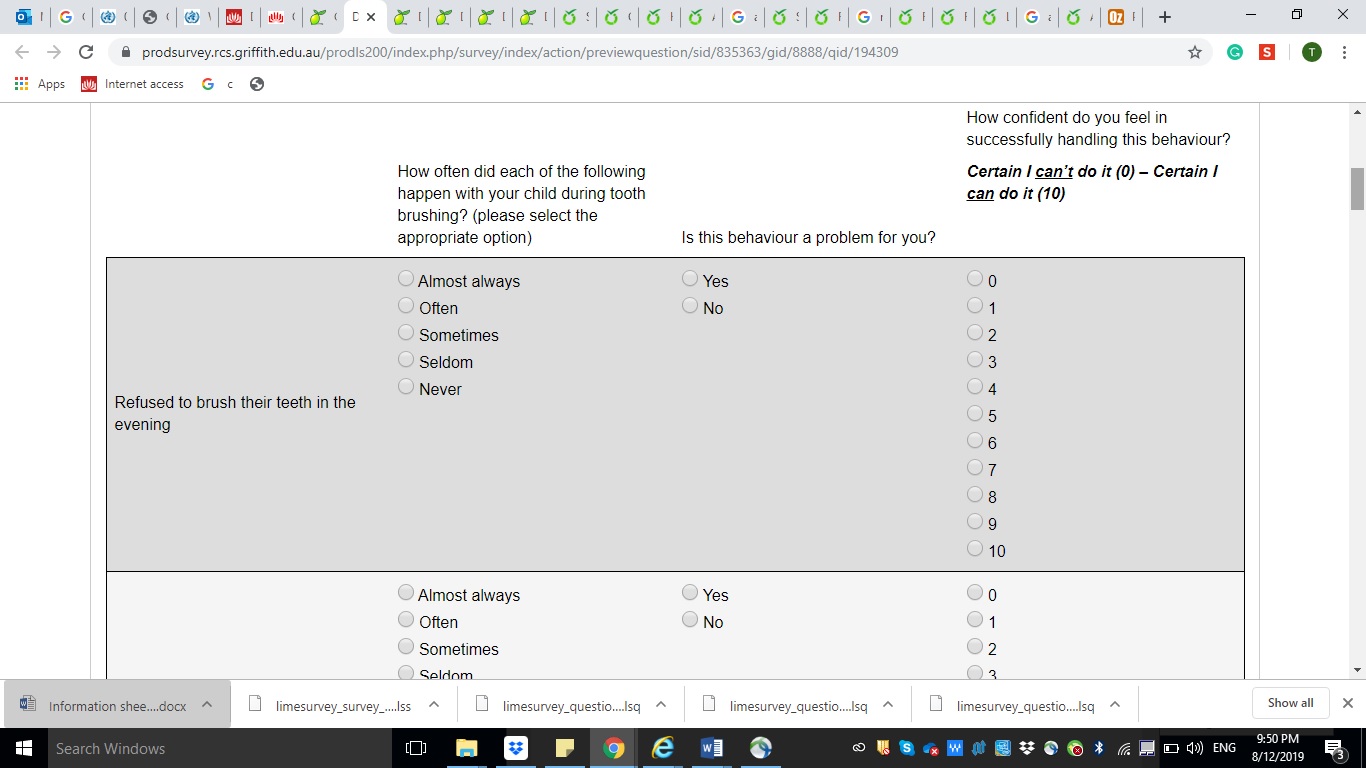This screenshot has width=1366, height=768.
Task: Bookmark this page with the star icon
Action: (x=1194, y=52)
